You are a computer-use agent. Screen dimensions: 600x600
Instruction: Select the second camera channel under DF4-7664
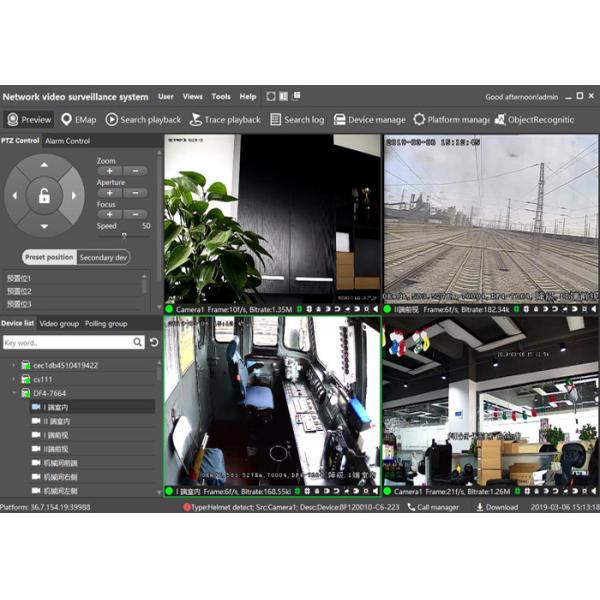[x=92, y=421]
